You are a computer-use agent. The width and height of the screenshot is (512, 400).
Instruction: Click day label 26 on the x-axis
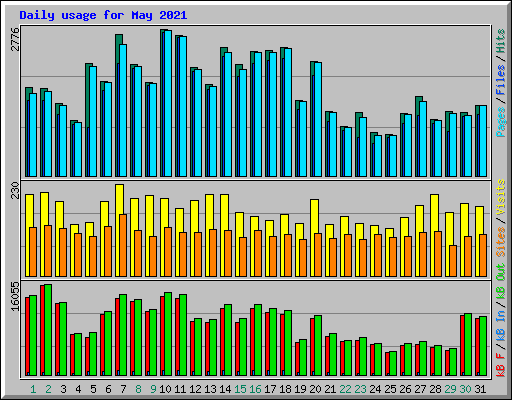point(405,389)
